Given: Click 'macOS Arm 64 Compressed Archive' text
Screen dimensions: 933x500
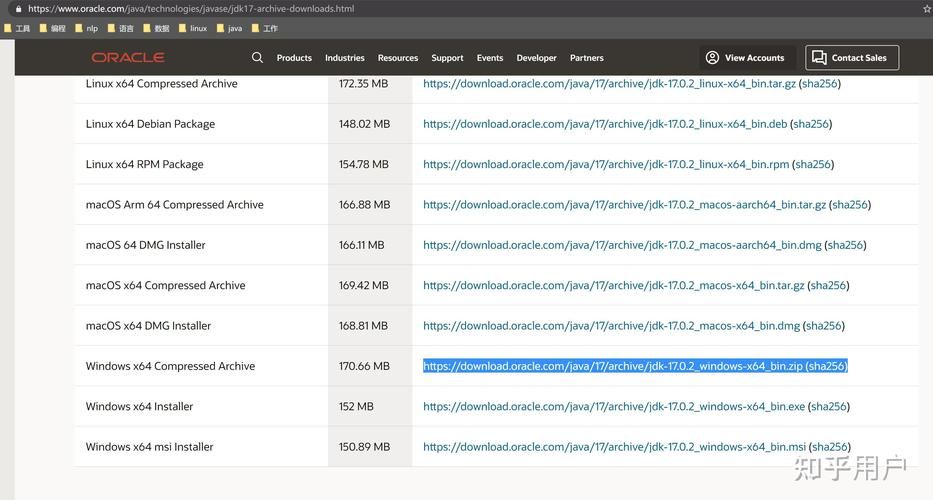Looking at the screenshot, I should click(x=174, y=205).
